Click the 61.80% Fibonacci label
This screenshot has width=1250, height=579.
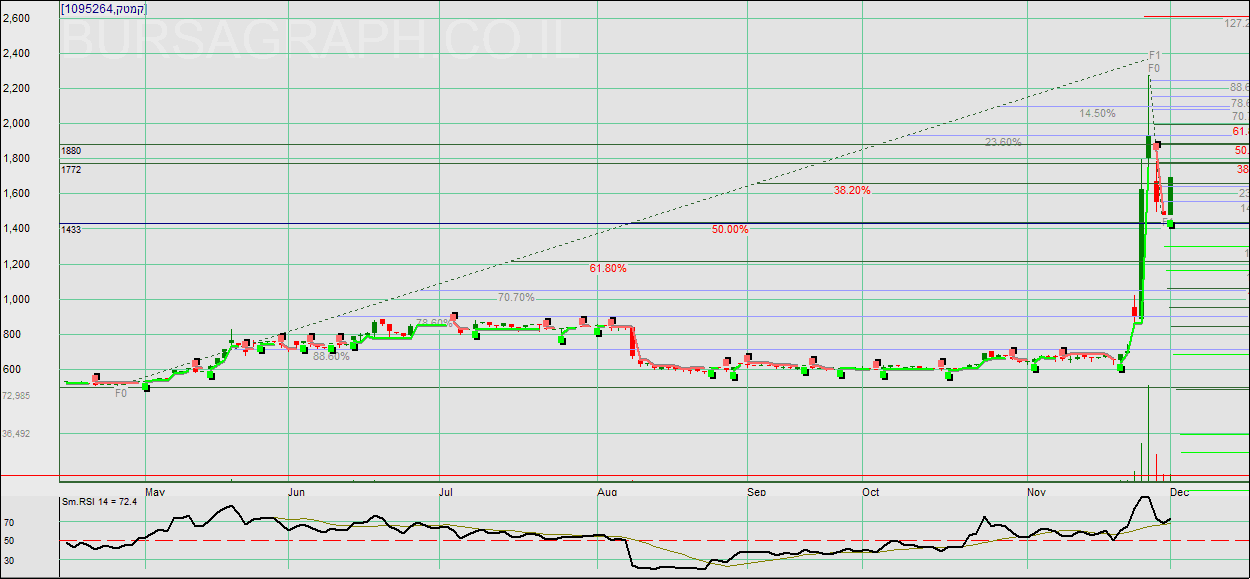point(608,268)
